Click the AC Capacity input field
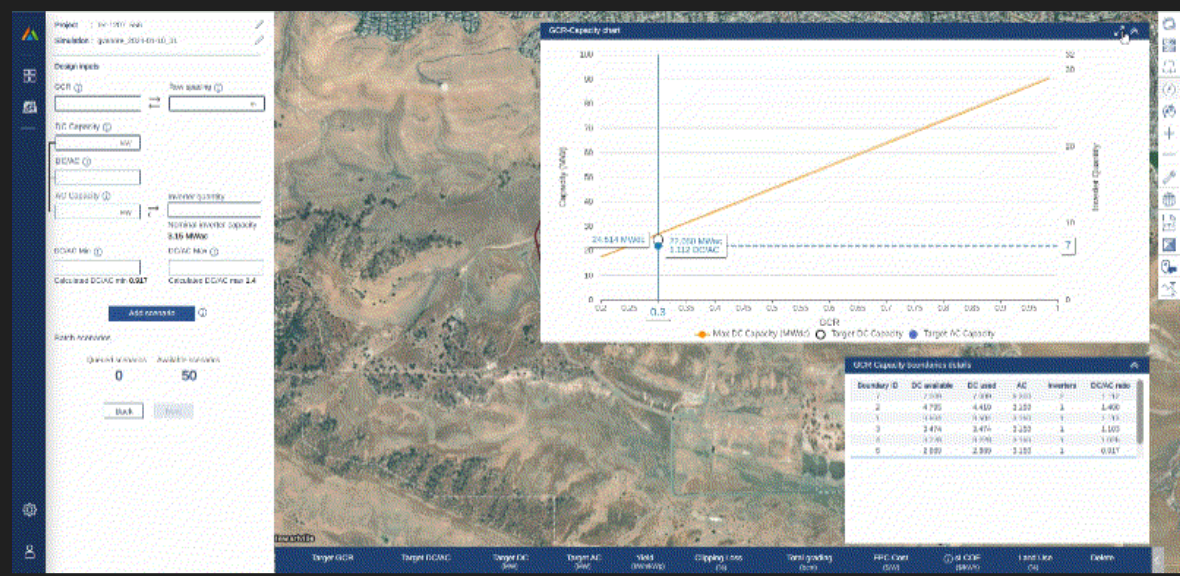The height and width of the screenshot is (576, 1180). point(98,212)
